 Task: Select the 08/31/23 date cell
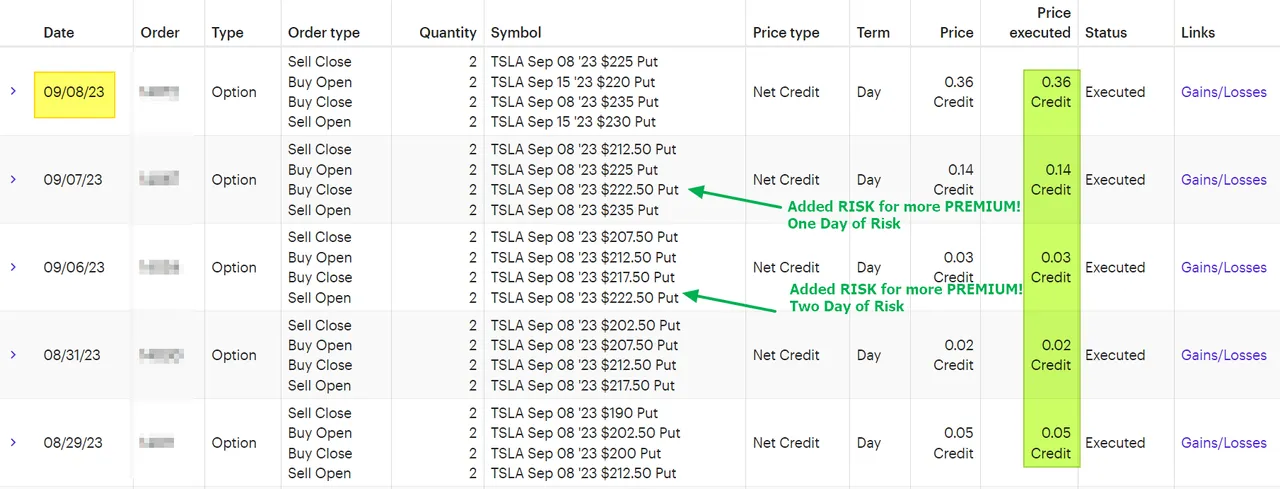point(74,355)
